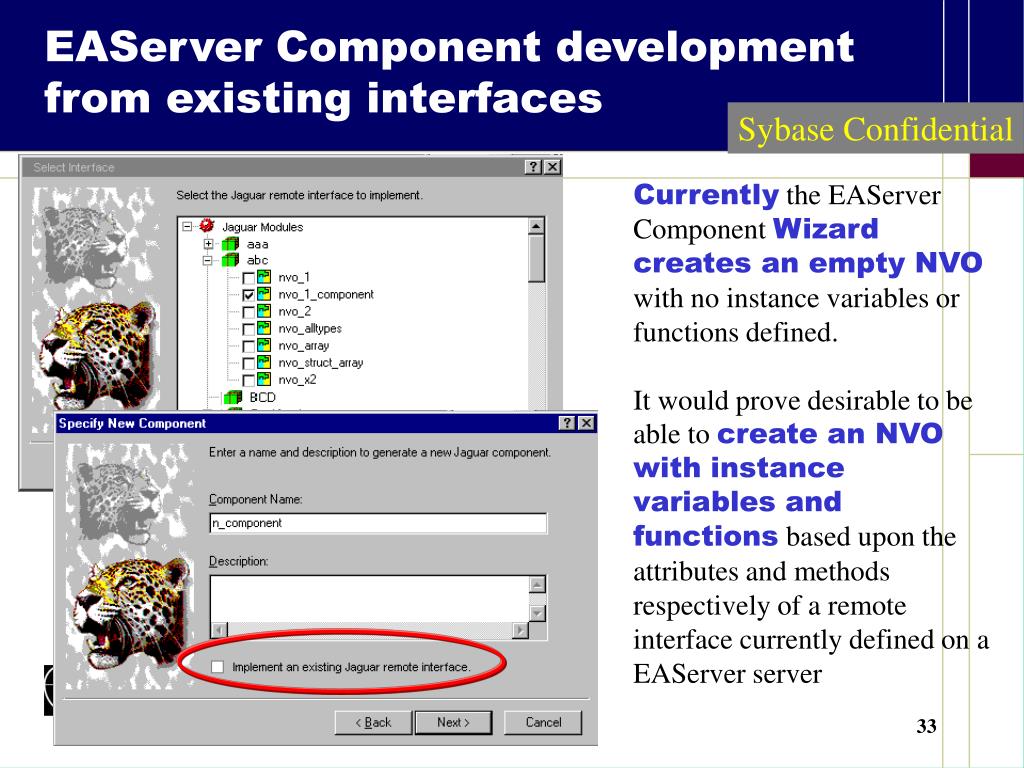Select the aaa tree label
Image resolution: width=1024 pixels, height=768 pixels.
point(257,244)
